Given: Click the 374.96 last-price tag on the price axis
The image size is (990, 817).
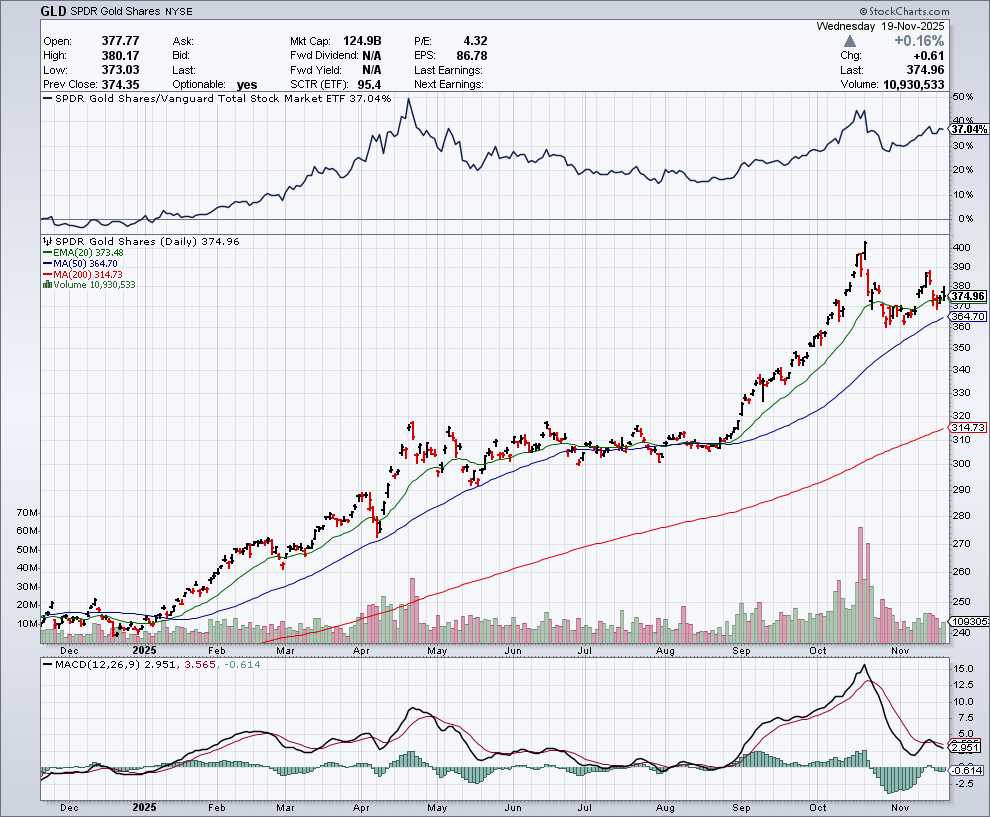Looking at the screenshot, I should pos(968,296).
